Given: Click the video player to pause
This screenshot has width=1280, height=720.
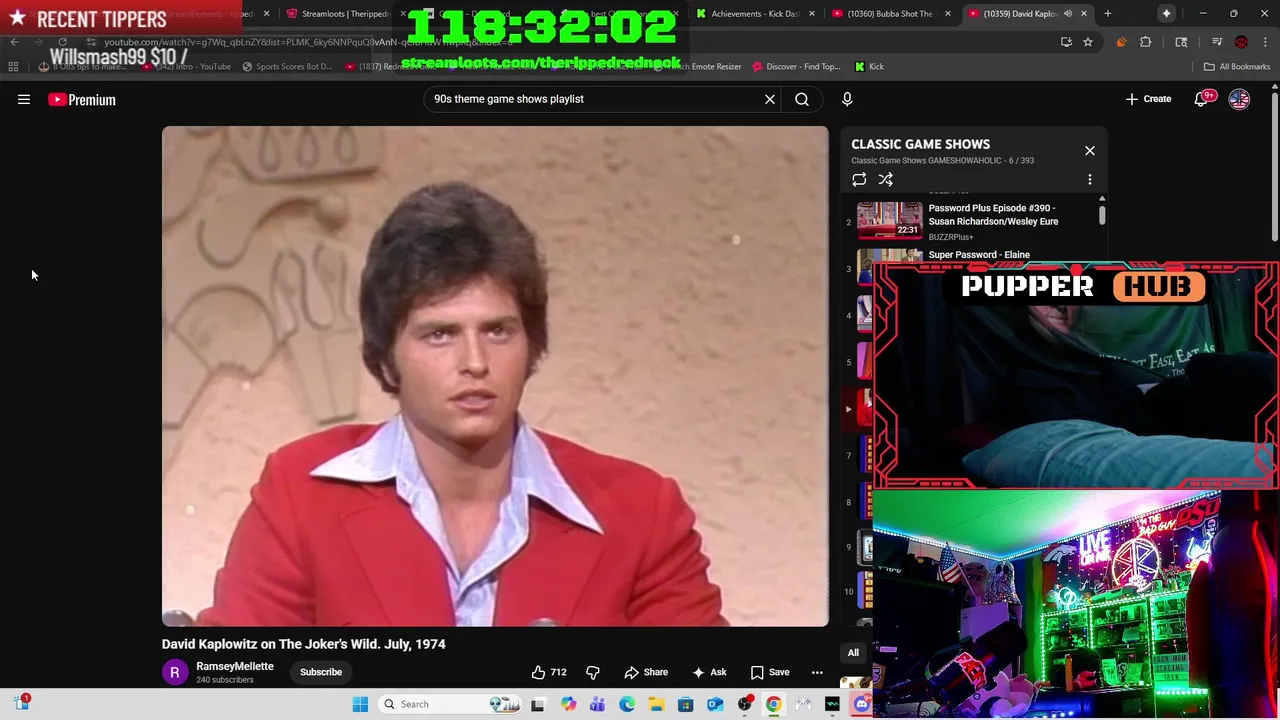Looking at the screenshot, I should [495, 376].
